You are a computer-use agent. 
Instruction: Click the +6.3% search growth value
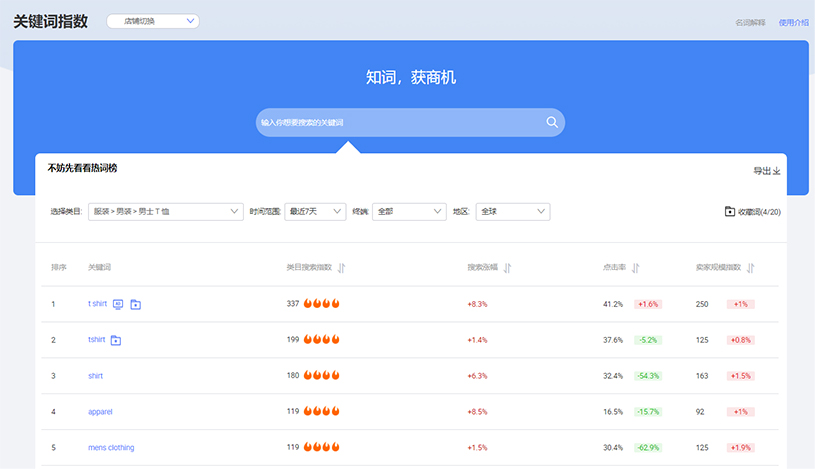[x=477, y=376]
